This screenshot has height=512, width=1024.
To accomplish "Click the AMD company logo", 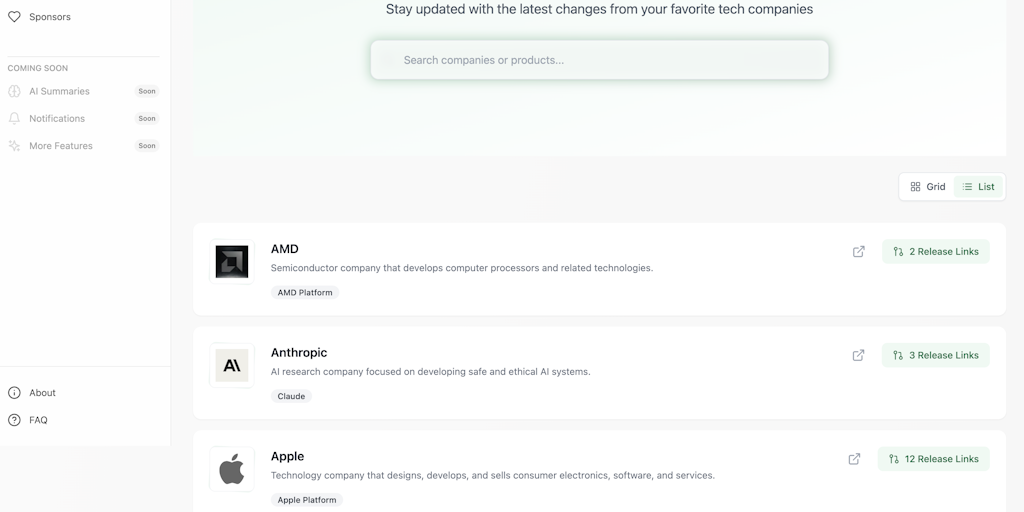I will (x=232, y=262).
